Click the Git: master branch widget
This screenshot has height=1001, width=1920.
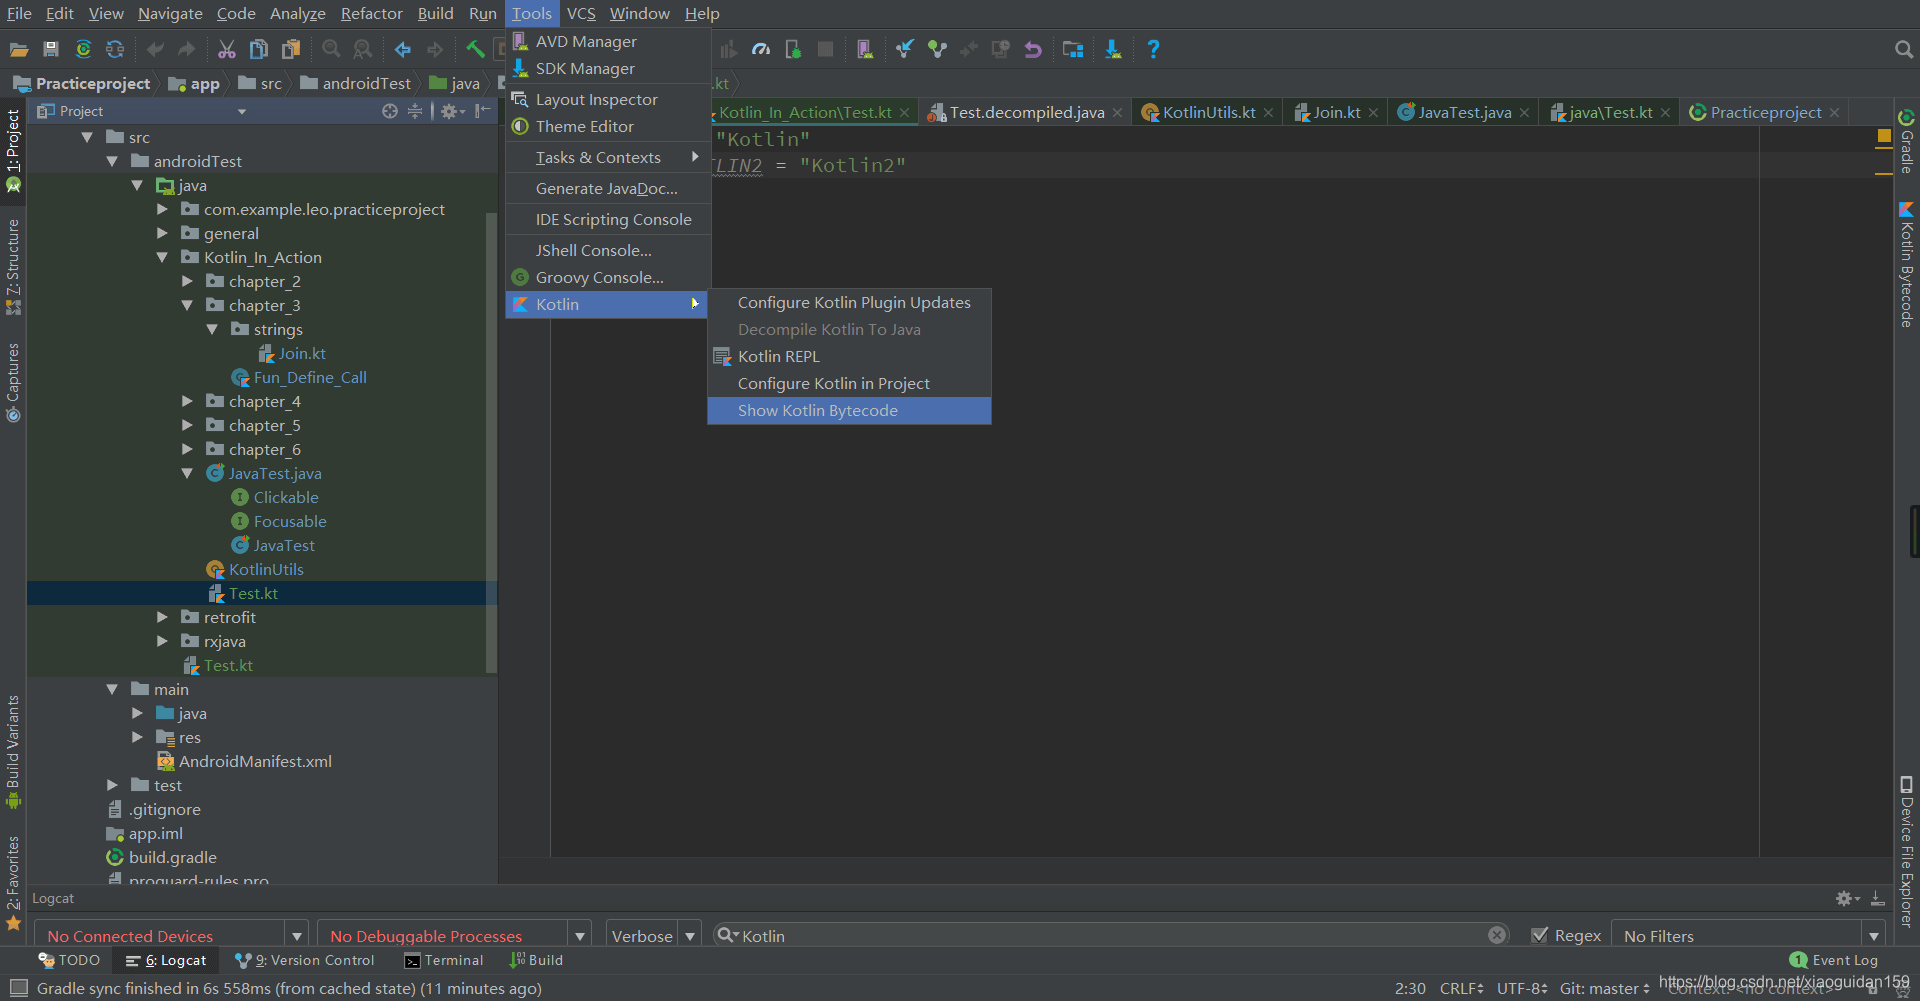(1604, 988)
